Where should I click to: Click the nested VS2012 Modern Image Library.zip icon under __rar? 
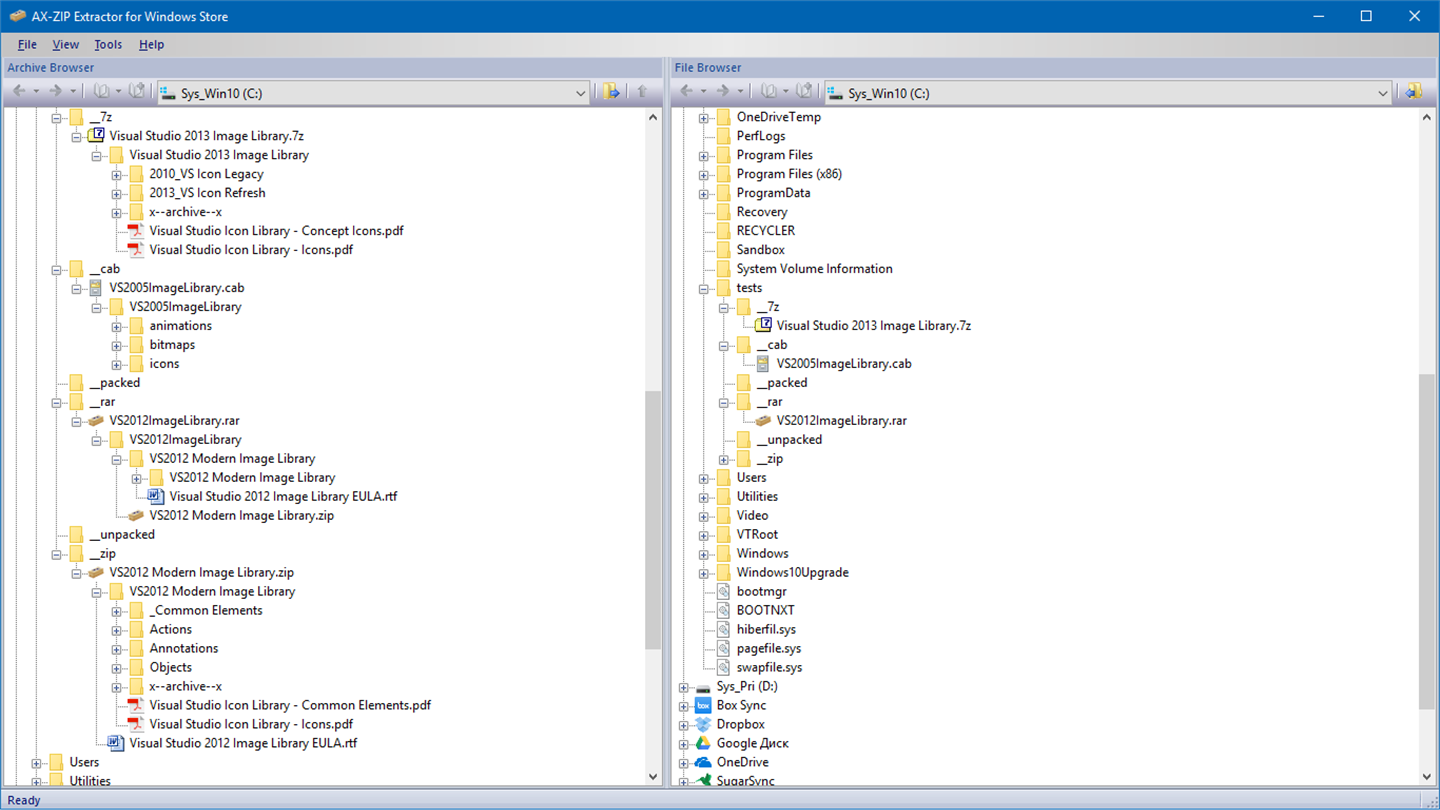click(x=136, y=516)
